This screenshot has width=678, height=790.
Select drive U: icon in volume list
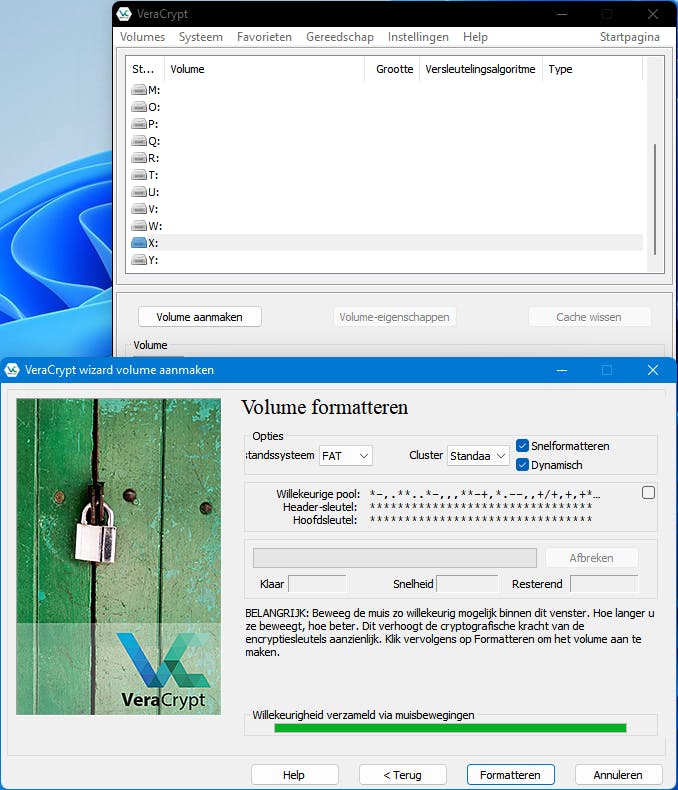point(139,192)
